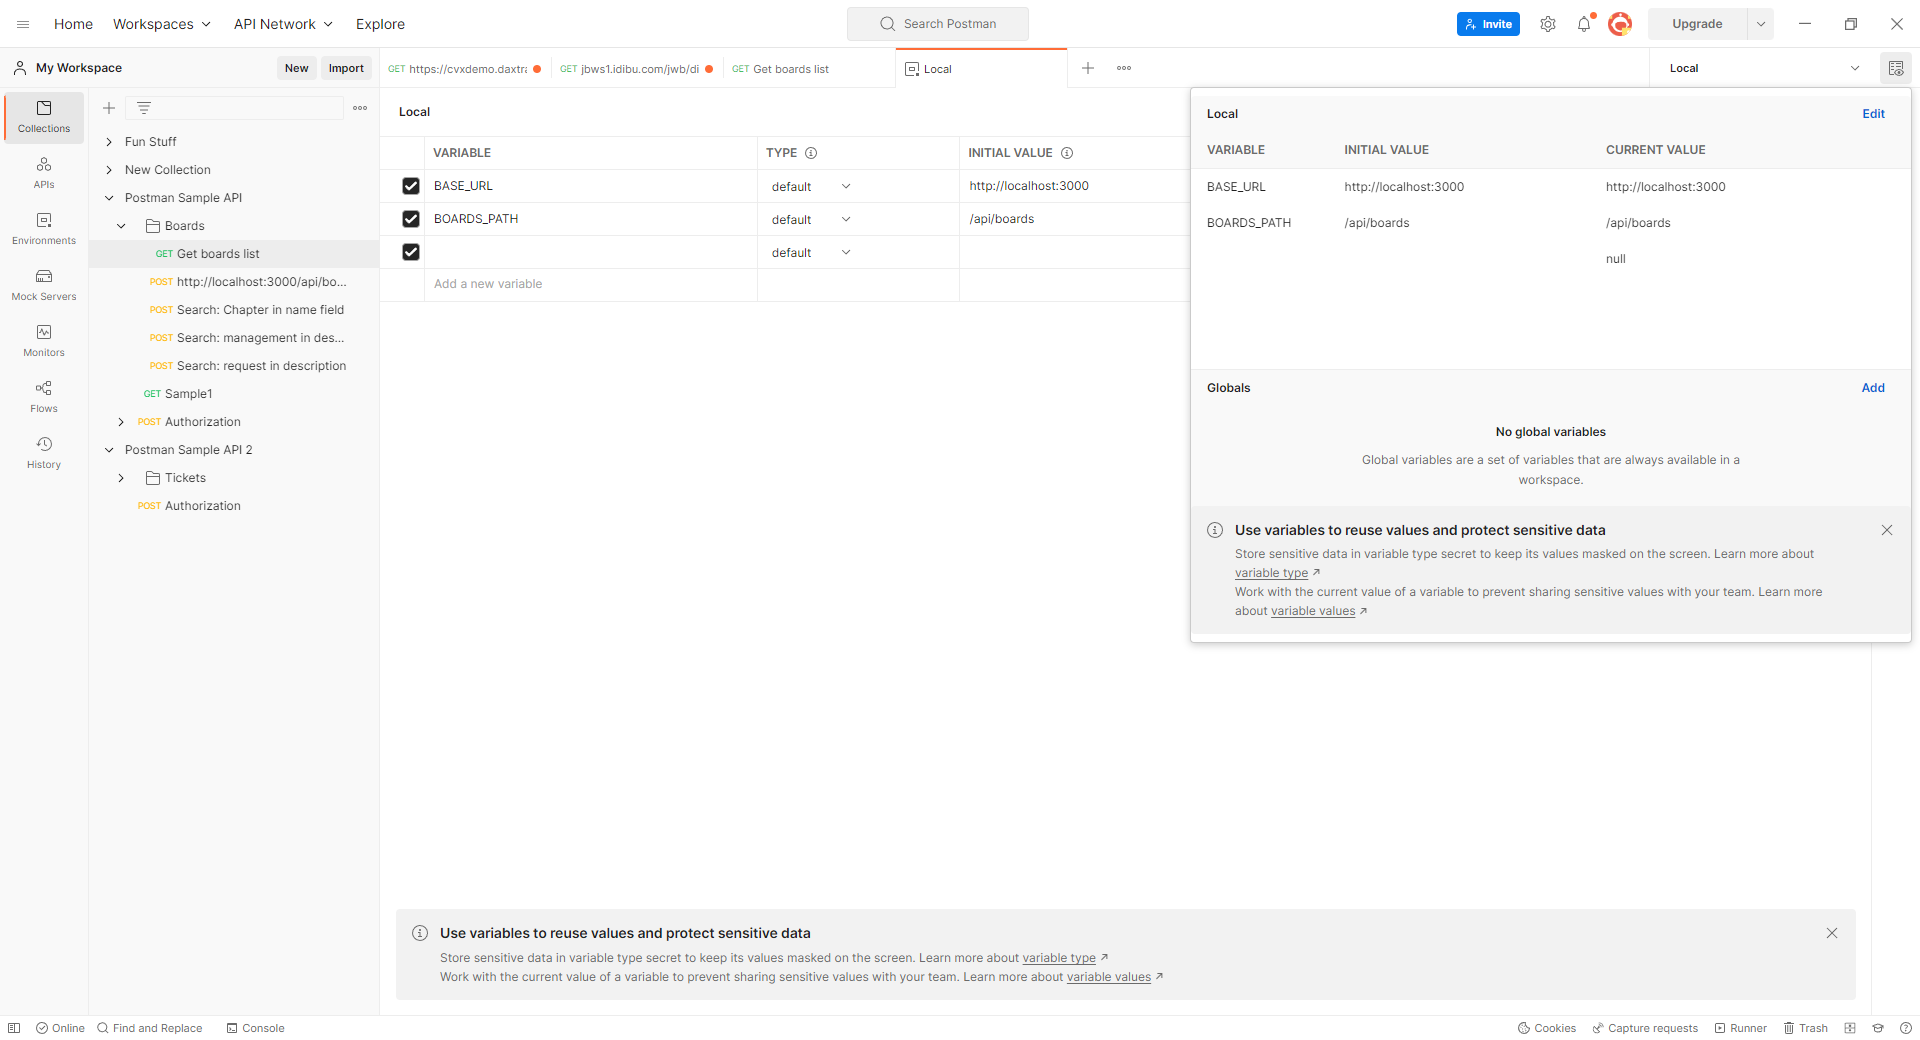This screenshot has width=1920, height=1040.
Task: Dismiss the bottom variables info banner
Action: (x=1832, y=933)
